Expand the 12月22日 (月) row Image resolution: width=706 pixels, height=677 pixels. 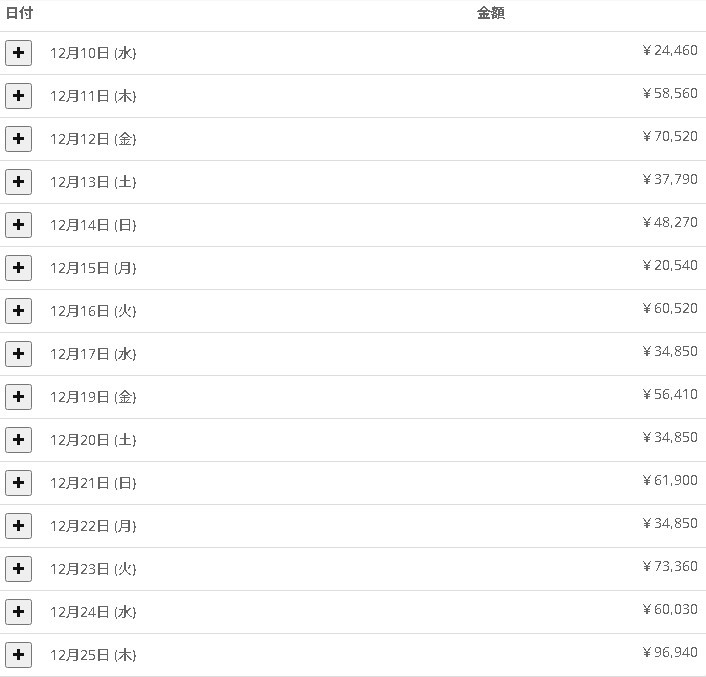(x=18, y=526)
